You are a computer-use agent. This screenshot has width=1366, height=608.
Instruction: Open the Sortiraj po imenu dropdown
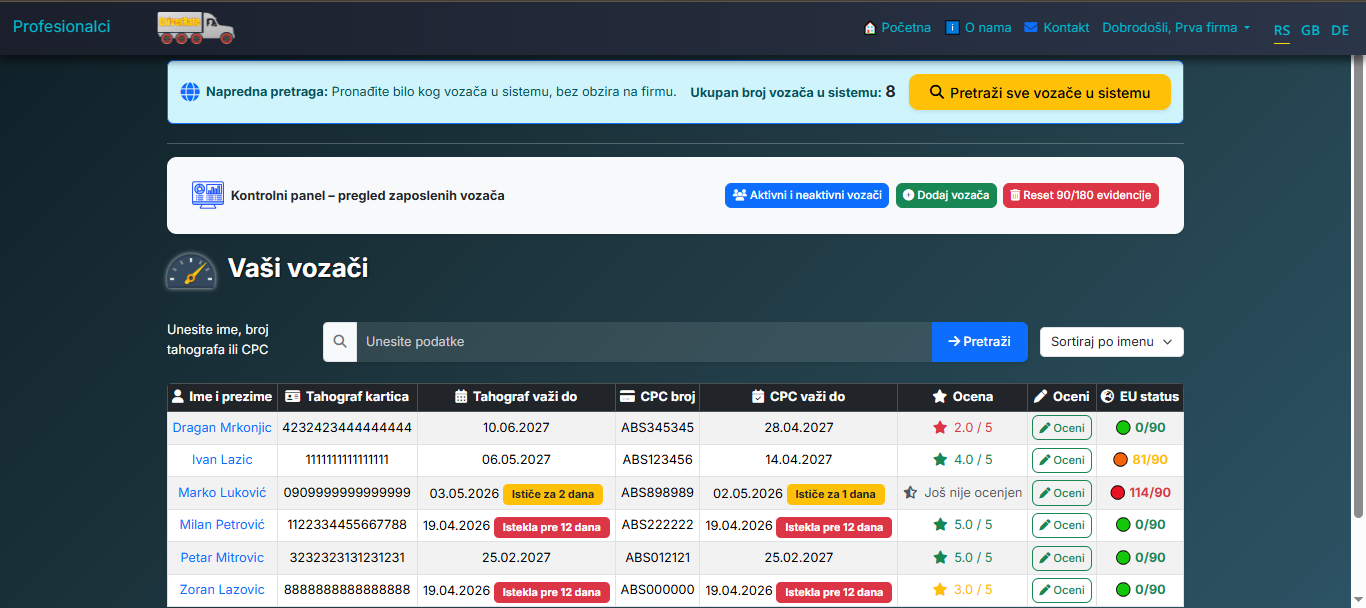[x=1112, y=342]
